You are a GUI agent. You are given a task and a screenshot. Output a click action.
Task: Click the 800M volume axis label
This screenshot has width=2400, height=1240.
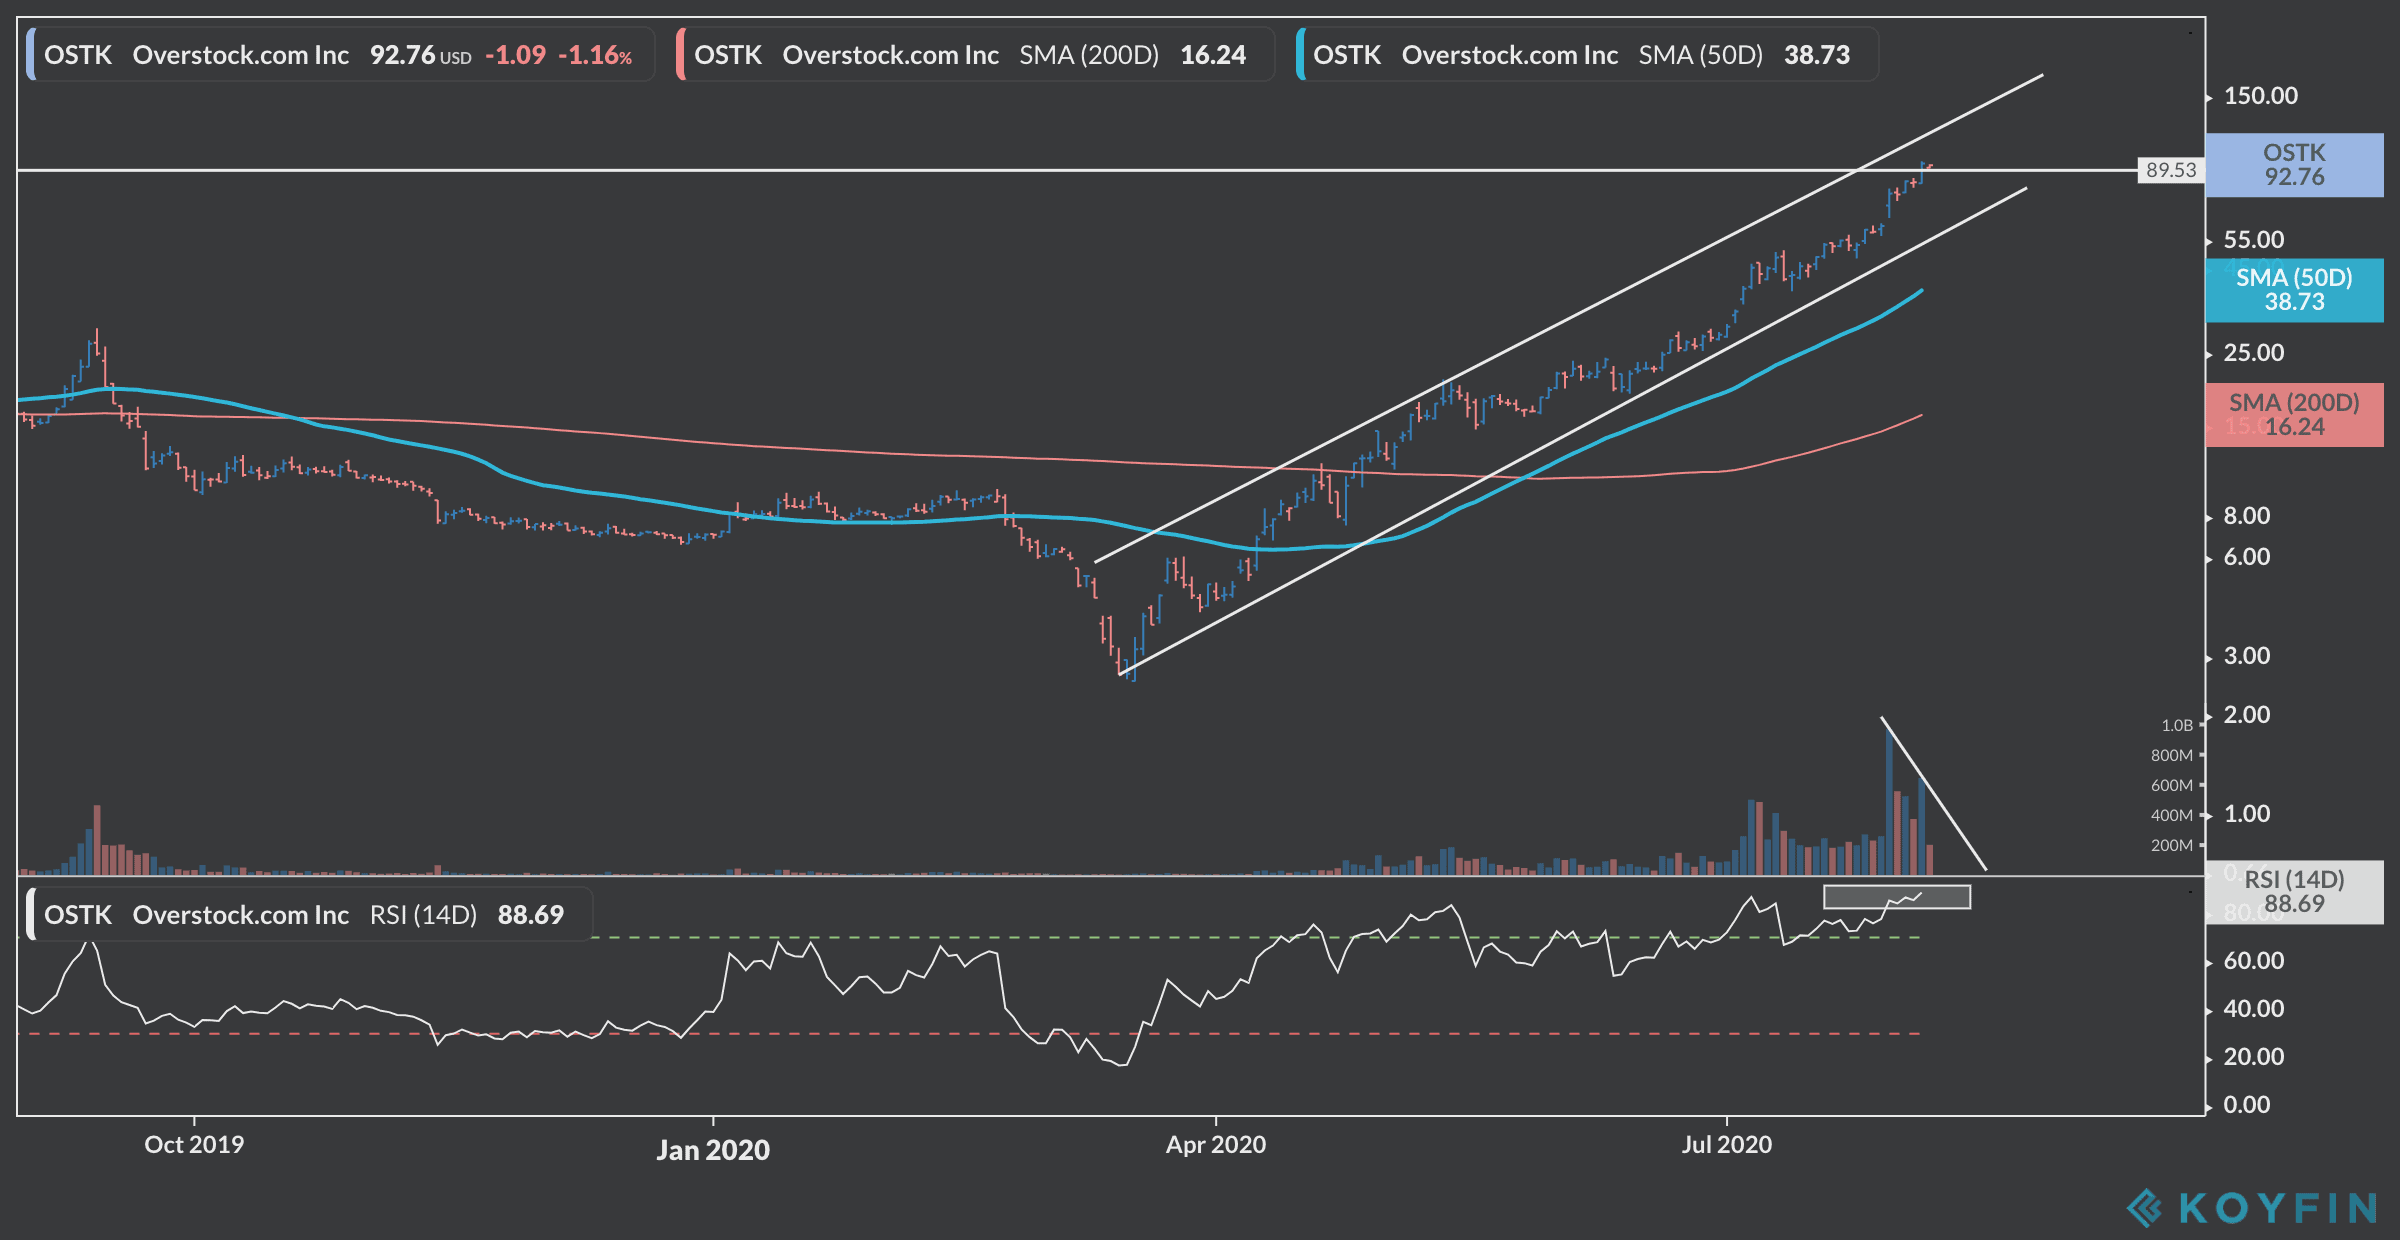pos(2171,755)
